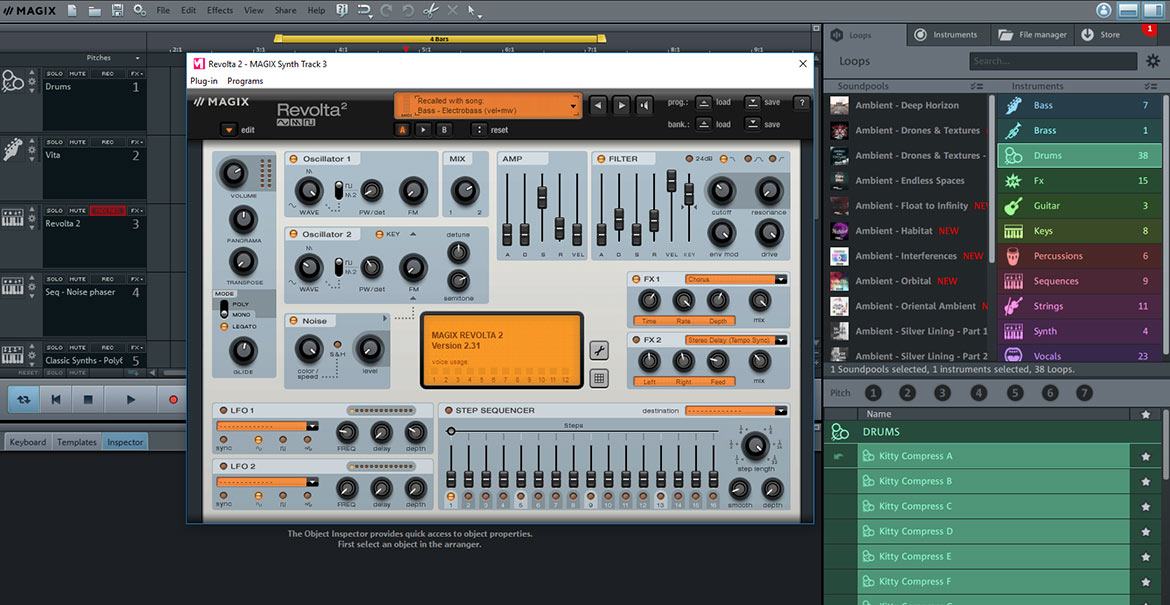Click the redo arrow in the top toolbar

click(x=386, y=10)
